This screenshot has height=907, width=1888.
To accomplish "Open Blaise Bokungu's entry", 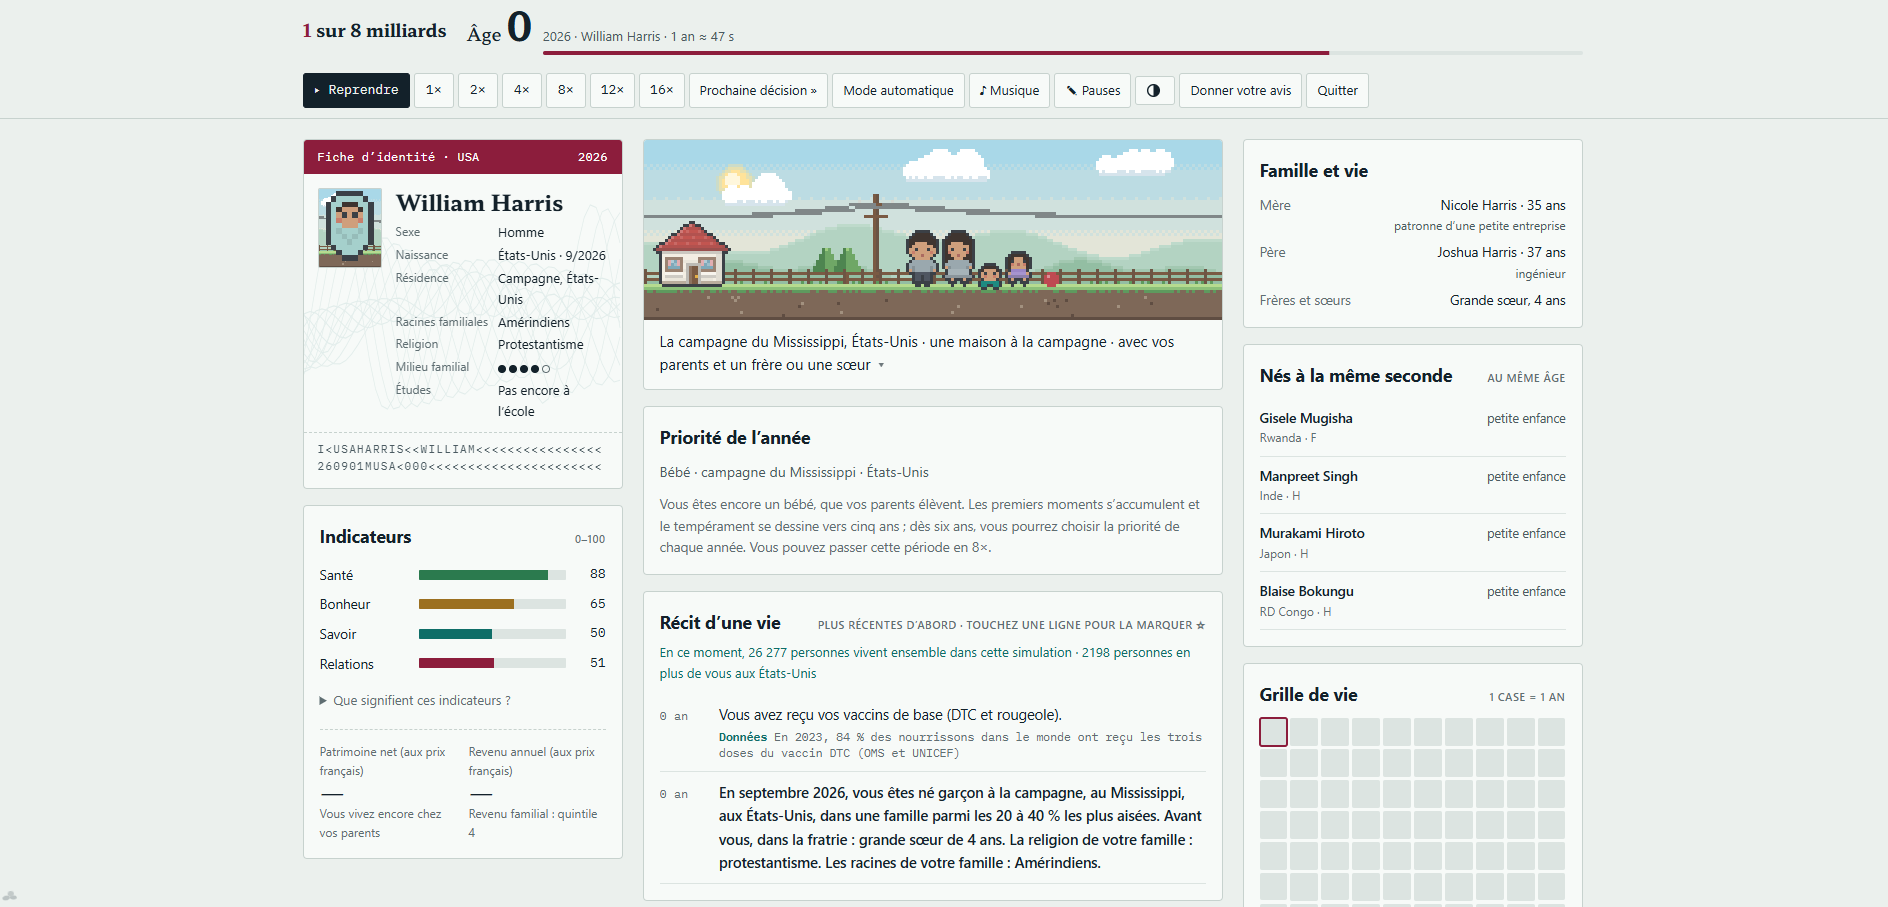I will (1412, 601).
